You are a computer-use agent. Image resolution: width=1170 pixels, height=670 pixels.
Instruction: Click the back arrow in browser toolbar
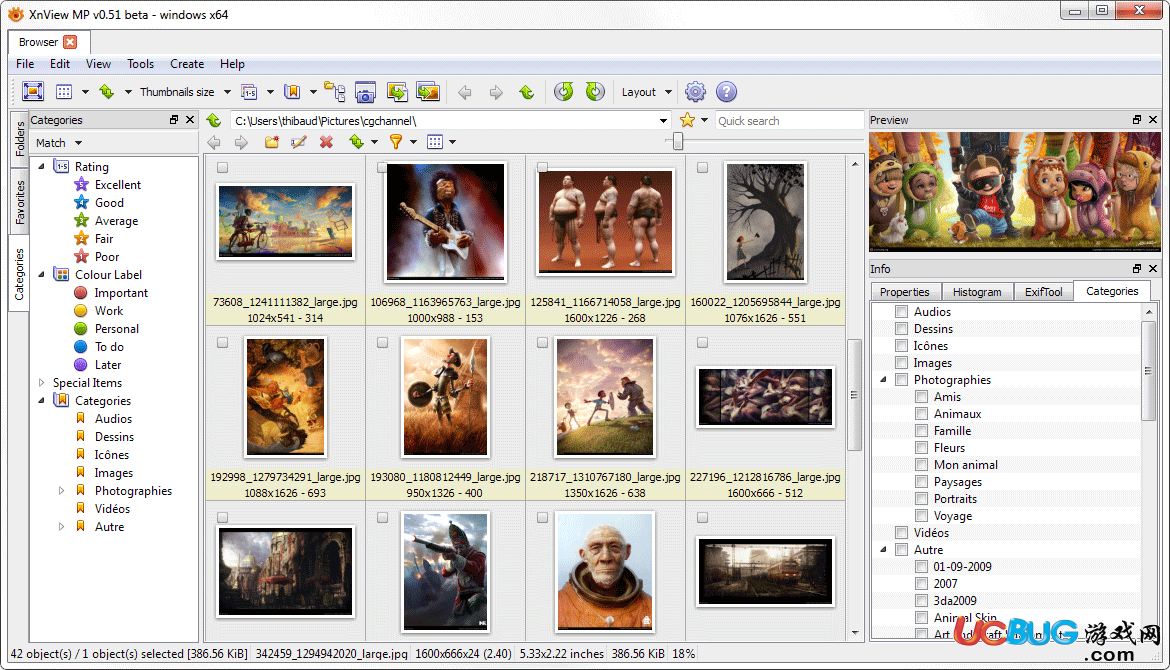pyautogui.click(x=214, y=142)
